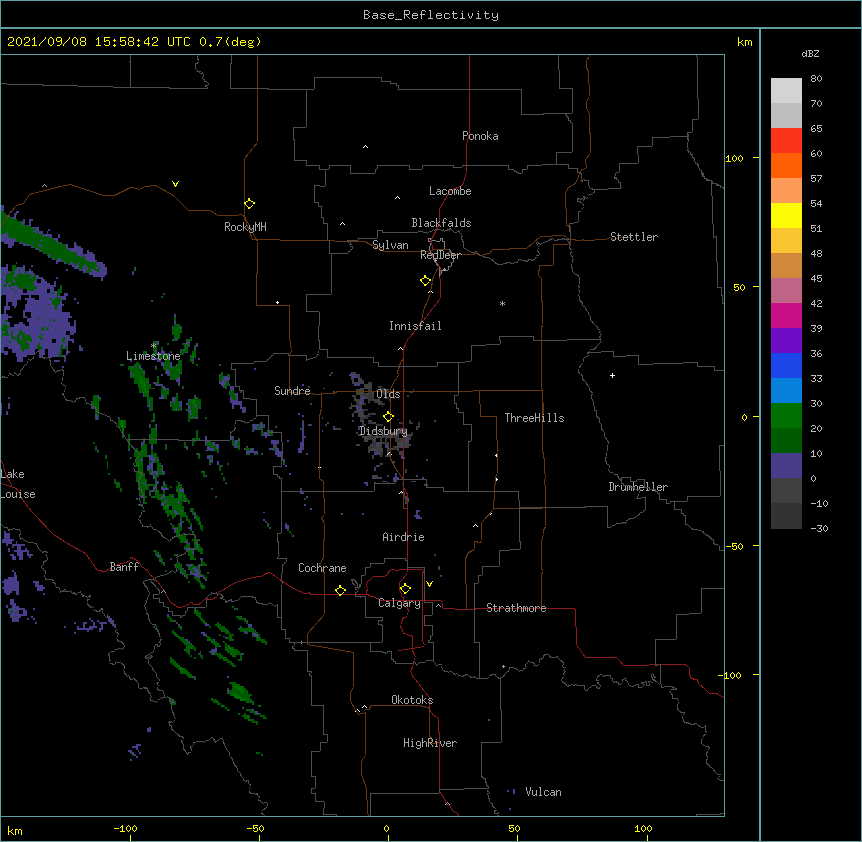Select the bright green swatch in the legend
Viewport: 862px width, 842px height.
786,416
